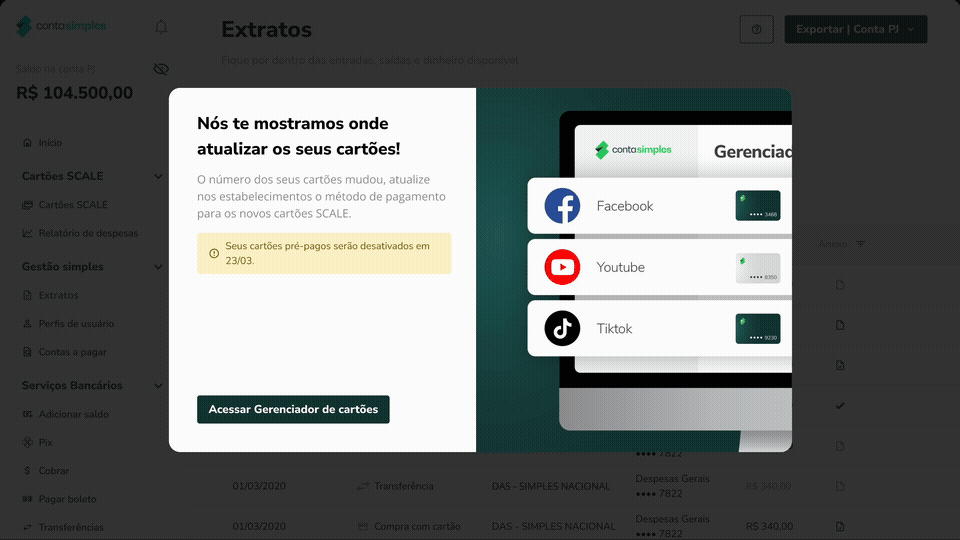Click the barcode icon beside Pagar boleto
Viewport: 960px width, 540px height.
27,499
